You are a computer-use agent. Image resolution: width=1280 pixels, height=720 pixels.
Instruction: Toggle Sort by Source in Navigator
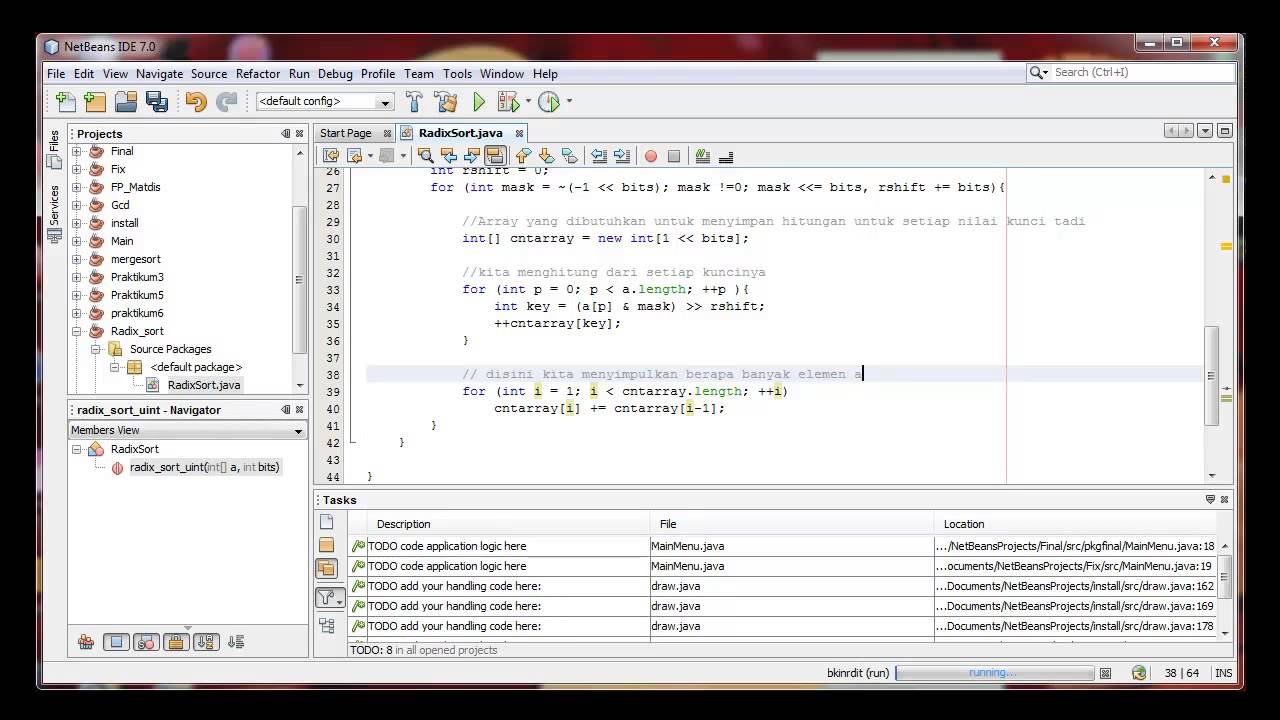[x=236, y=642]
